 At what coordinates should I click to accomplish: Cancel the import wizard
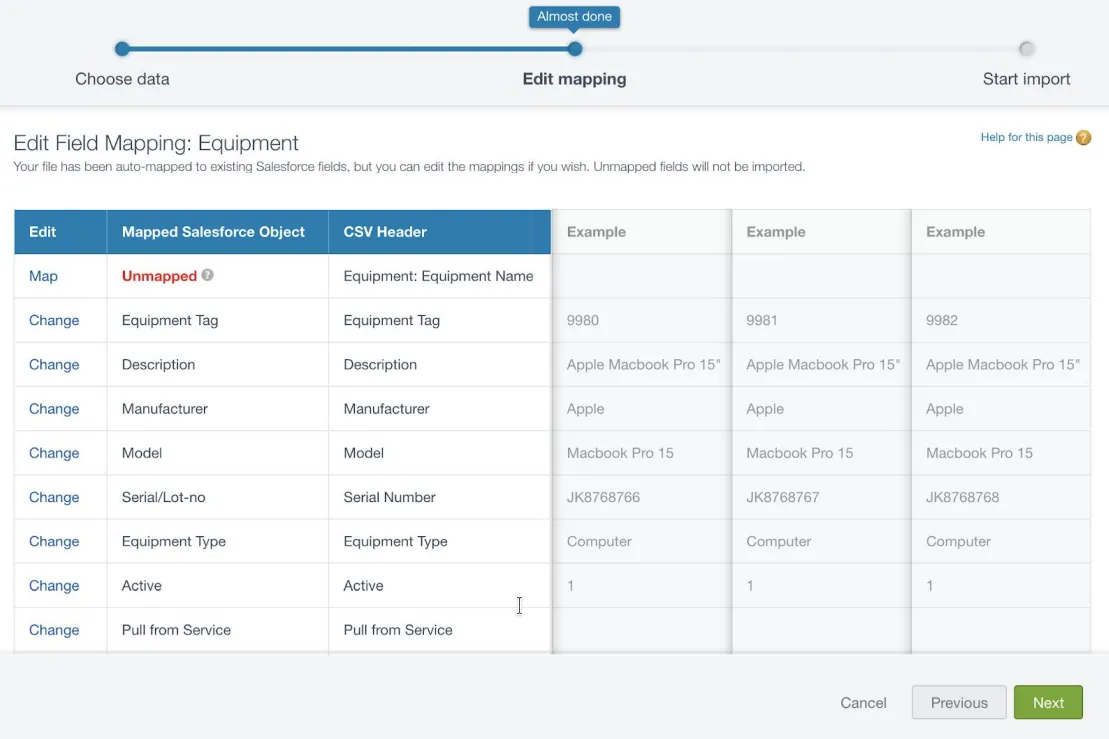pos(863,703)
